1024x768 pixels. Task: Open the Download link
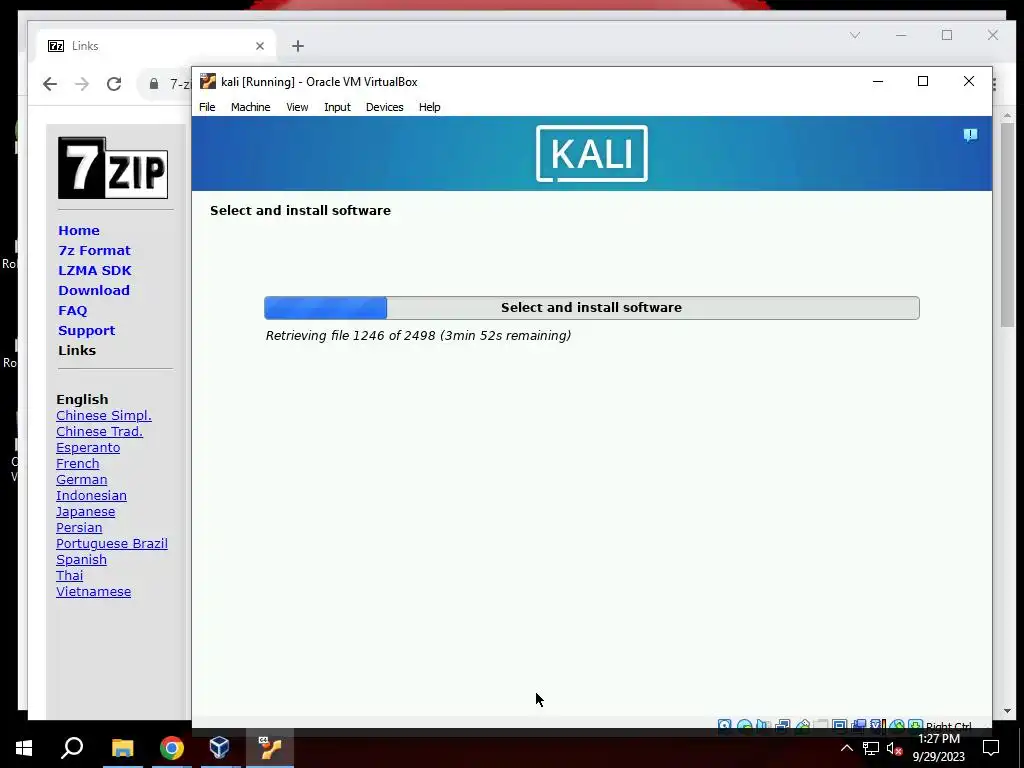tap(94, 291)
